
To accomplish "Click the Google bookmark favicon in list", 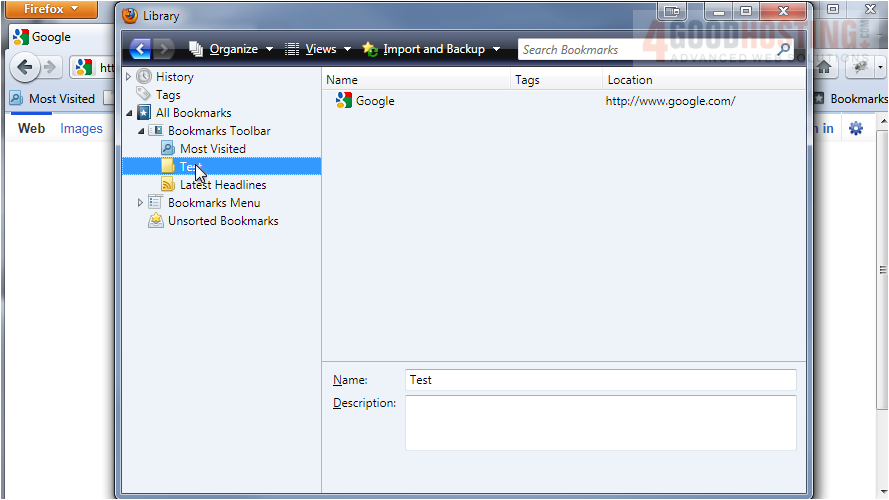I will [344, 101].
